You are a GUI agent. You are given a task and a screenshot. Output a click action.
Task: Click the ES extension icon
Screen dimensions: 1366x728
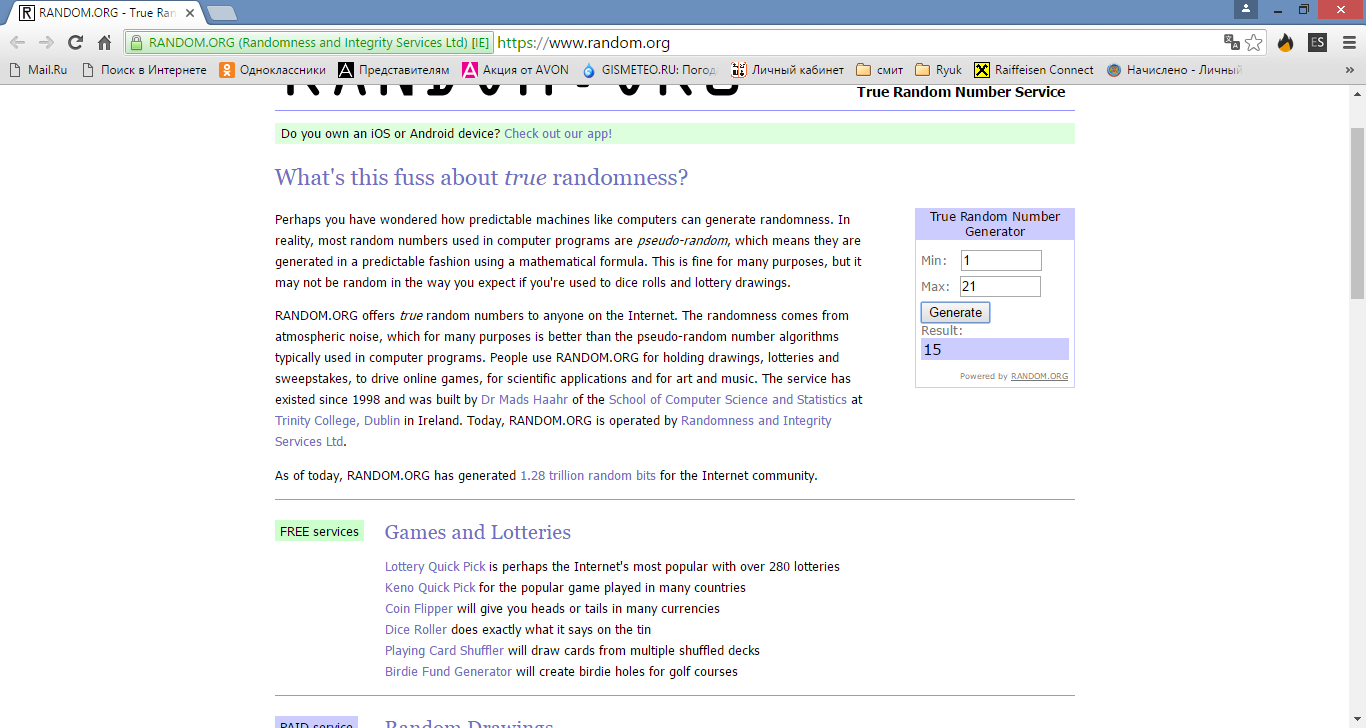(x=1318, y=43)
